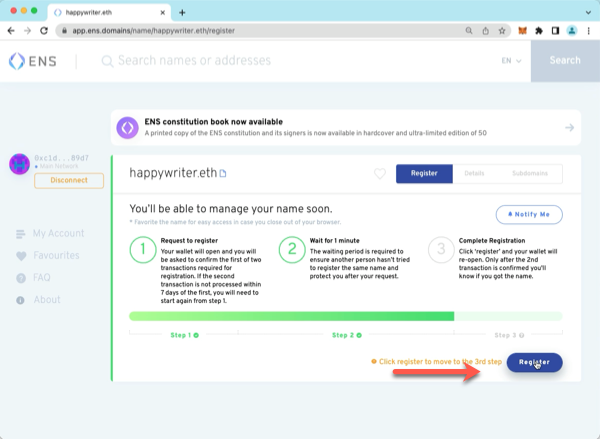Bookmark this page with the star icon
600x439 pixels.
pyautogui.click(x=502, y=31)
